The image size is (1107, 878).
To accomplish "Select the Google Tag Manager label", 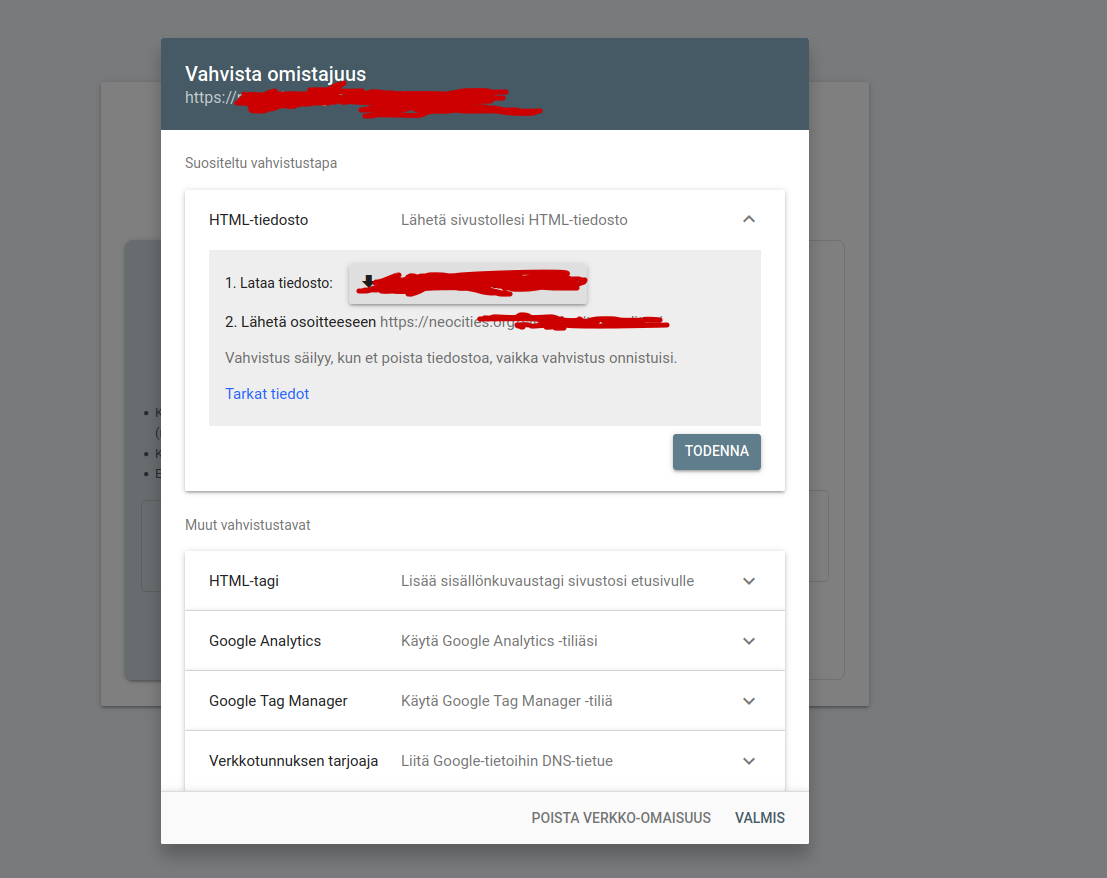I will click(278, 701).
